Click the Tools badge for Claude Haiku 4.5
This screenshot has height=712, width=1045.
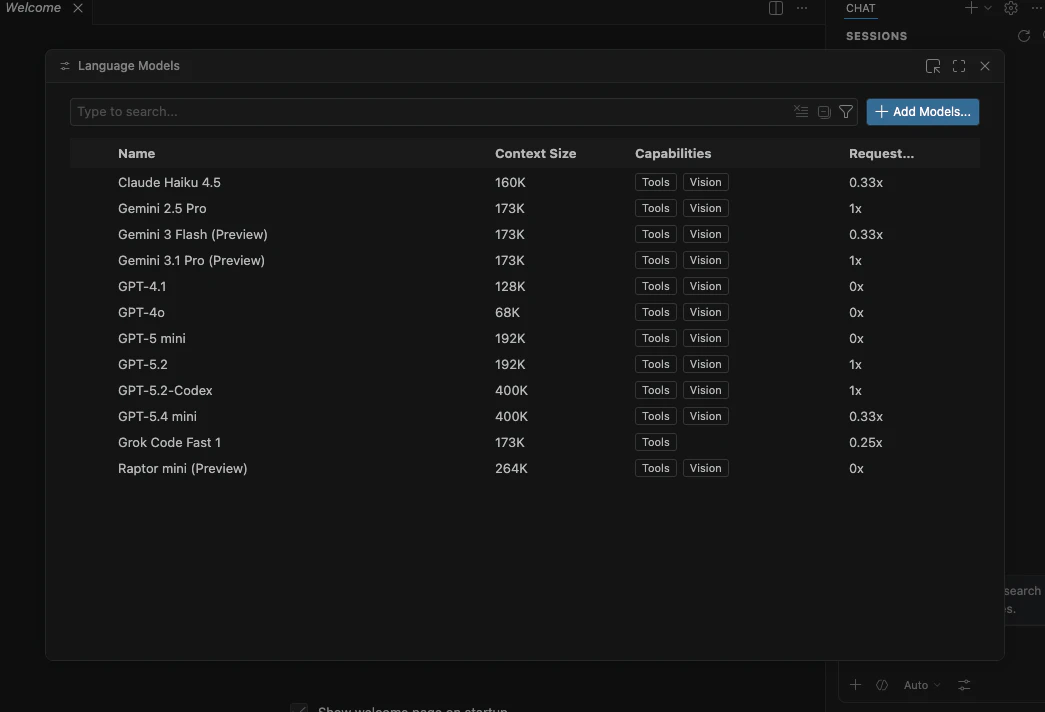click(x=656, y=182)
